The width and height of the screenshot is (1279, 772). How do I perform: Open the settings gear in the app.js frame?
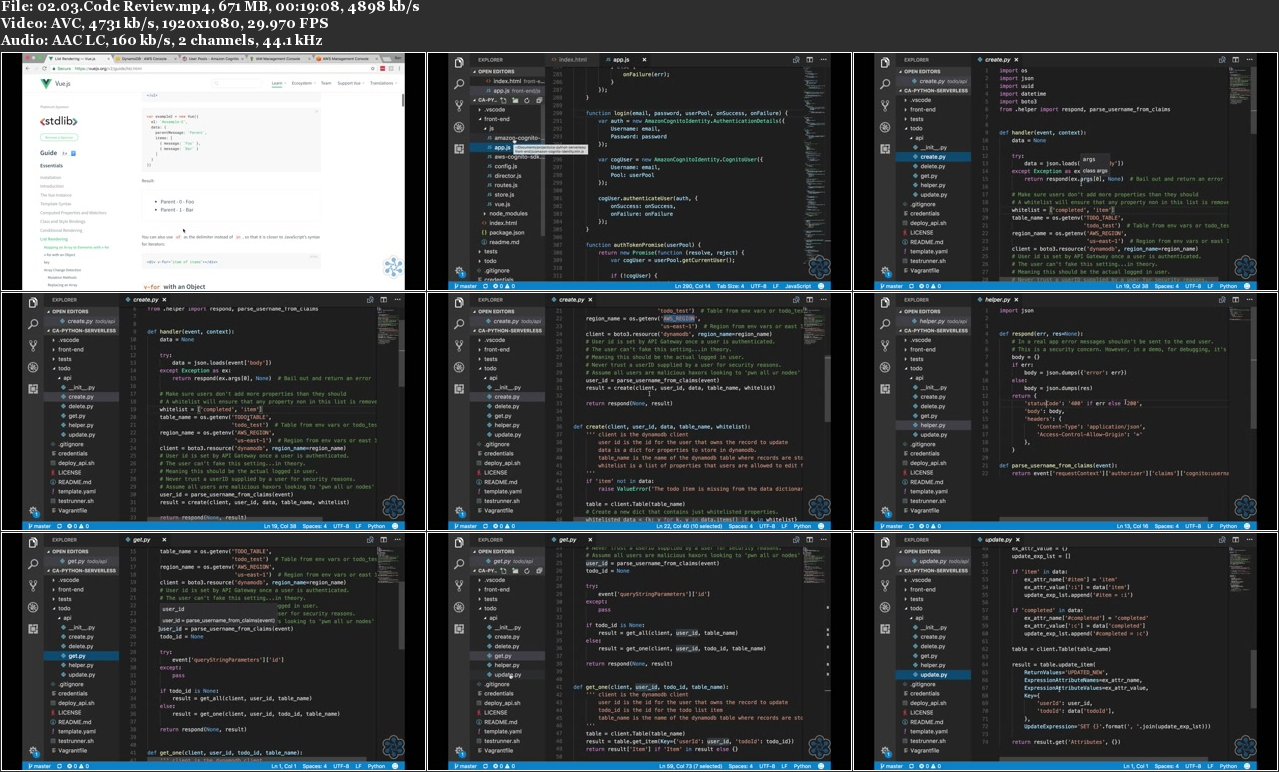[460, 271]
